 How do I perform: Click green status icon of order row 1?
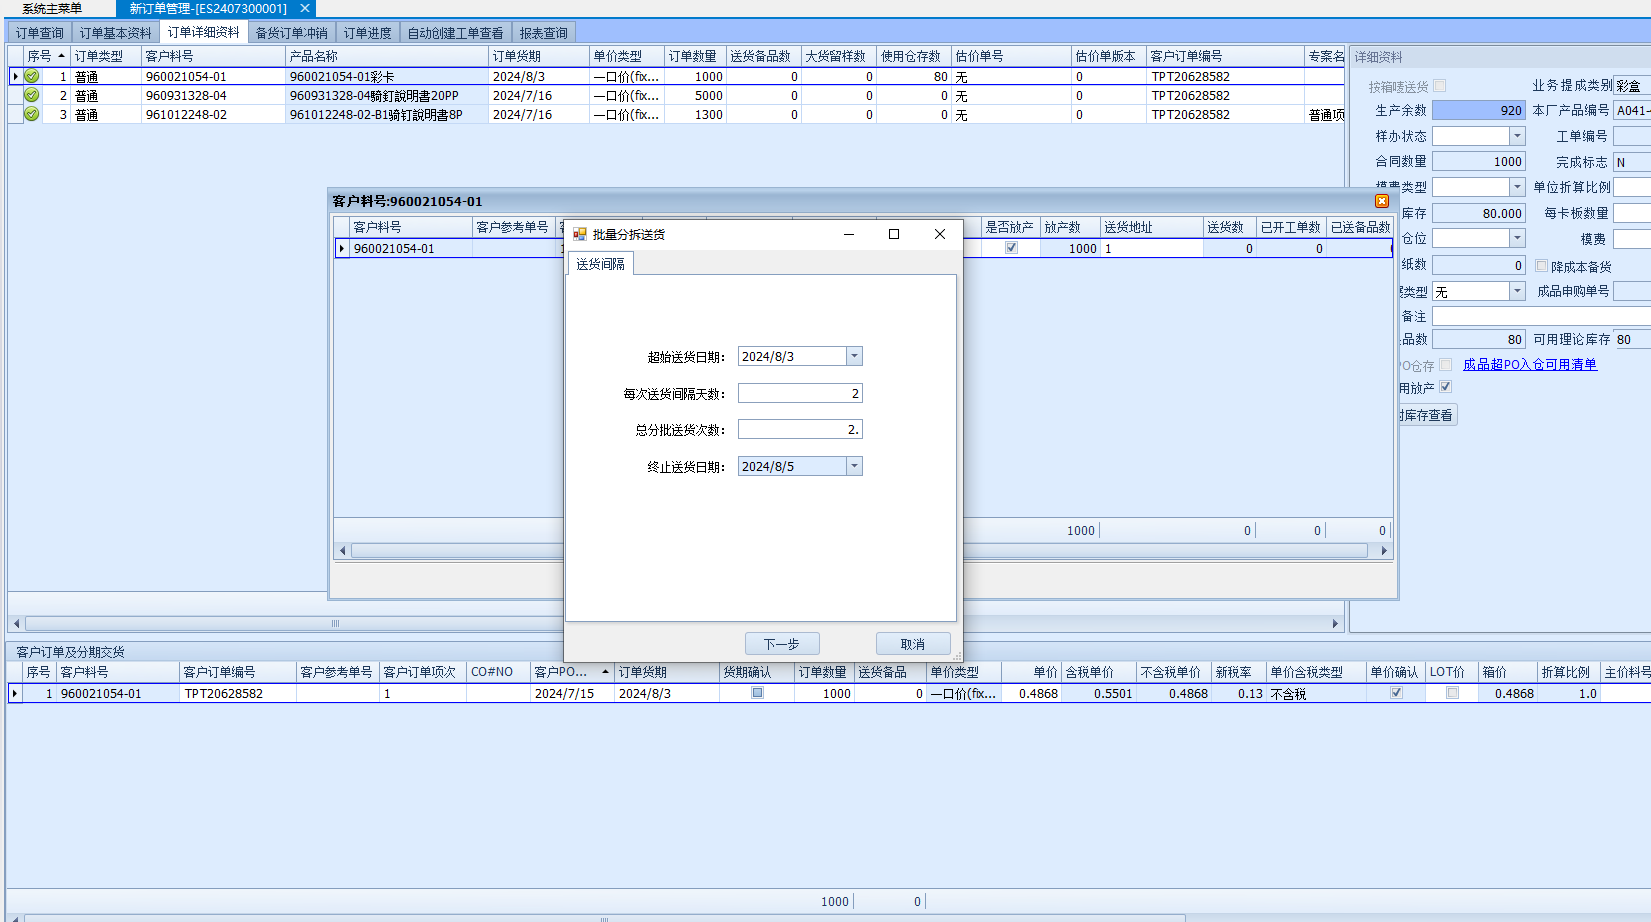pyautogui.click(x=32, y=76)
